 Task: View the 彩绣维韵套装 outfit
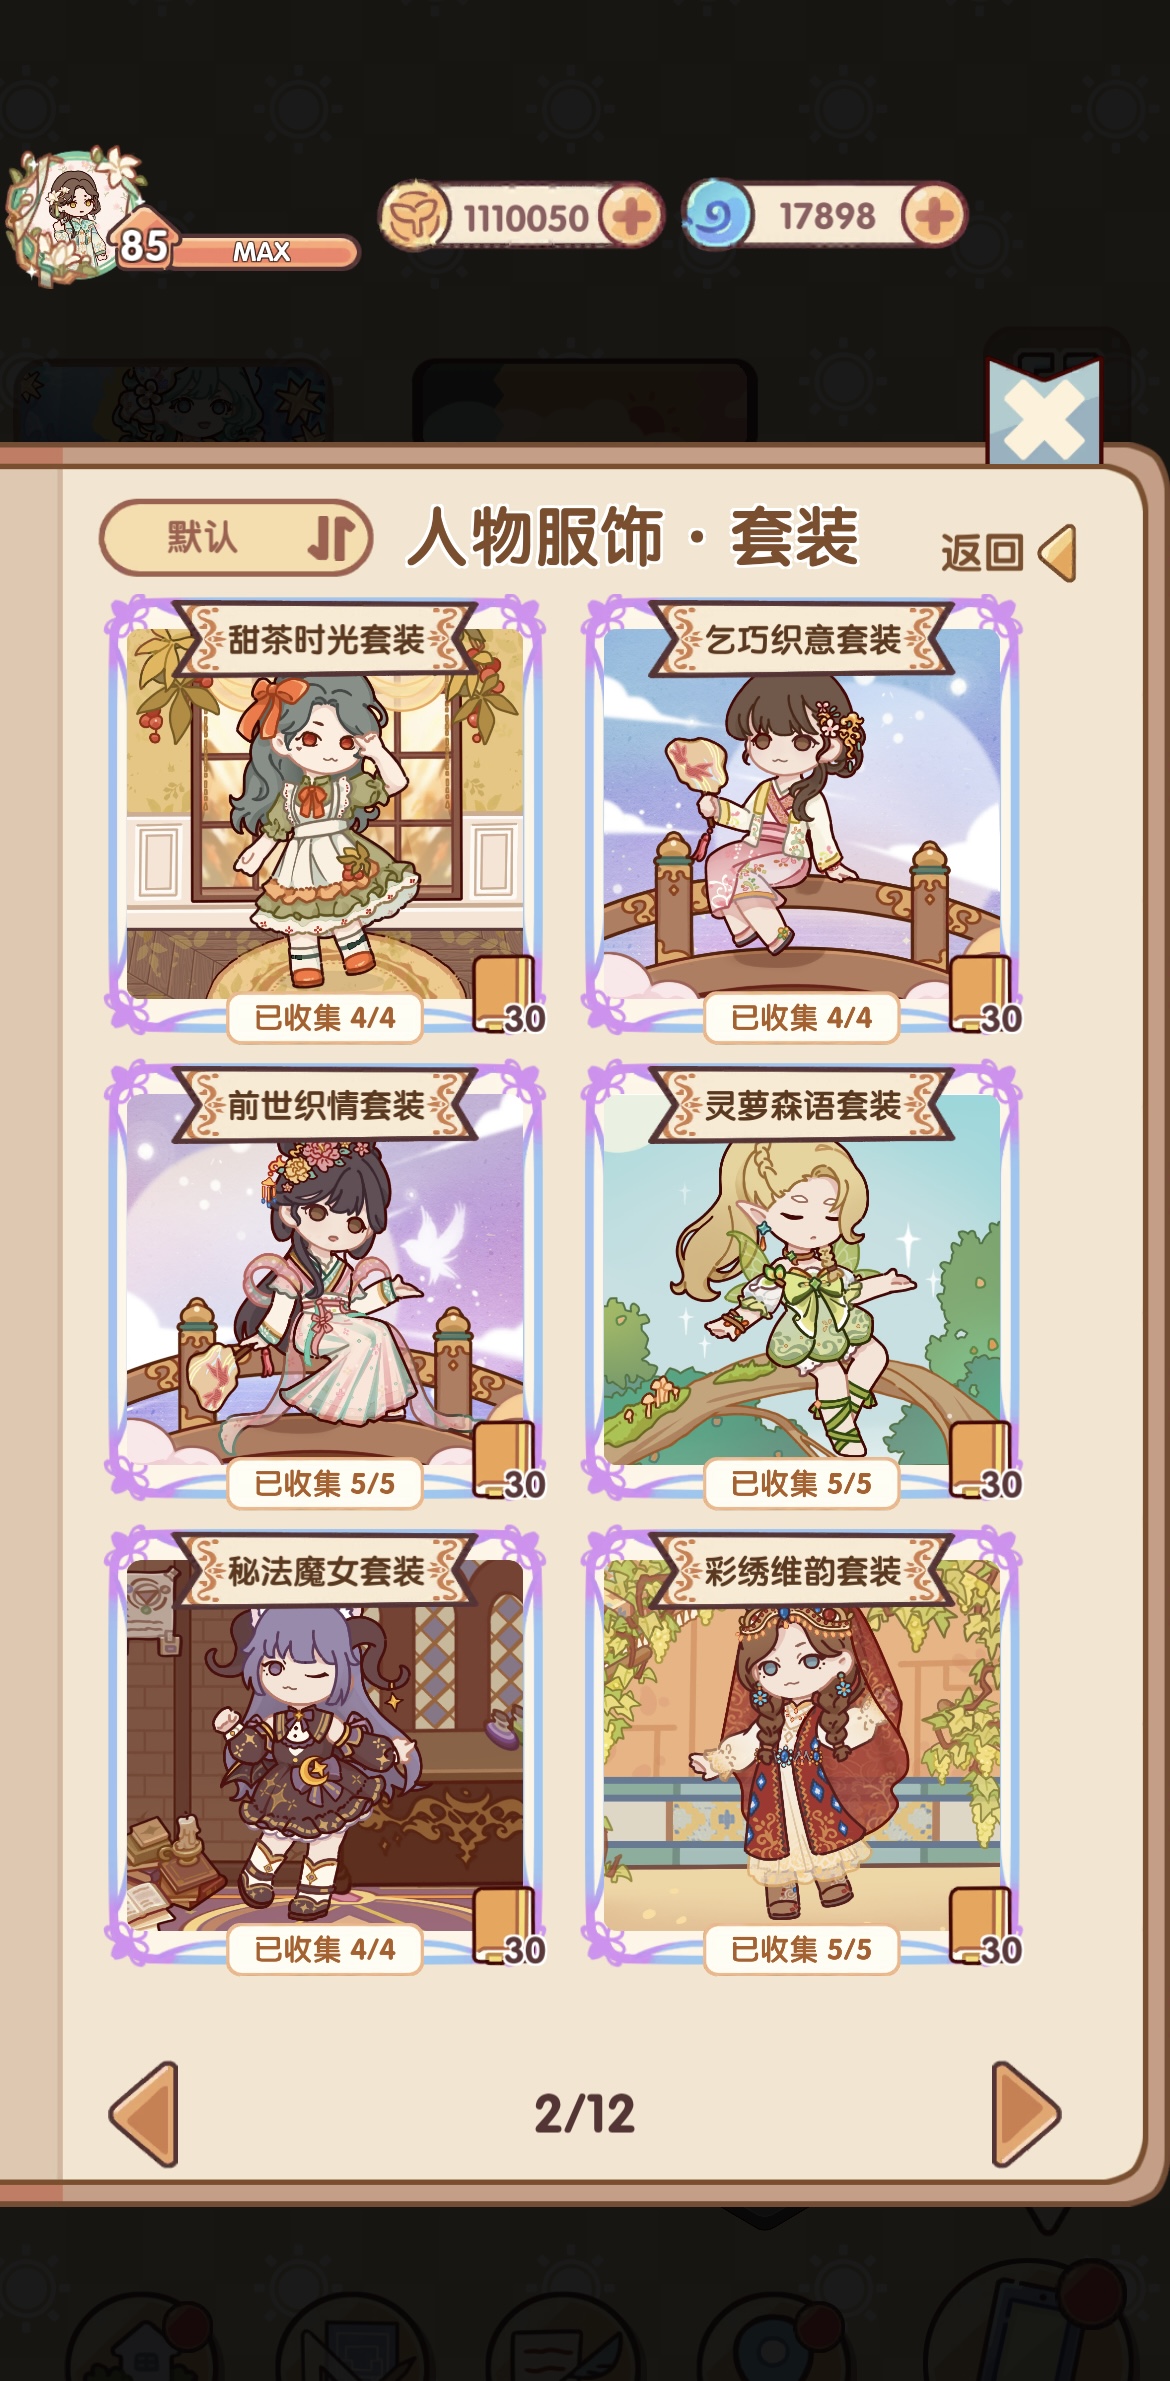[802, 1746]
